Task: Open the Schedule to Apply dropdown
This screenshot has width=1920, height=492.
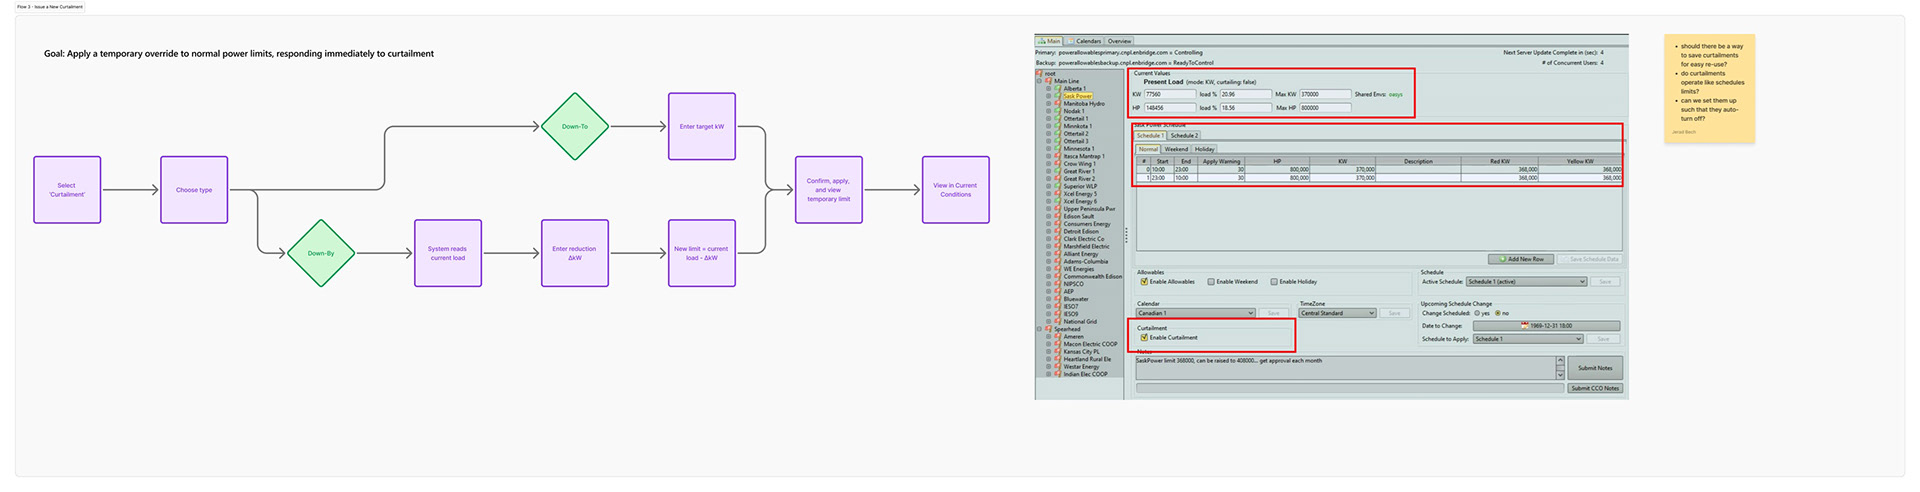Action: pyautogui.click(x=1528, y=339)
